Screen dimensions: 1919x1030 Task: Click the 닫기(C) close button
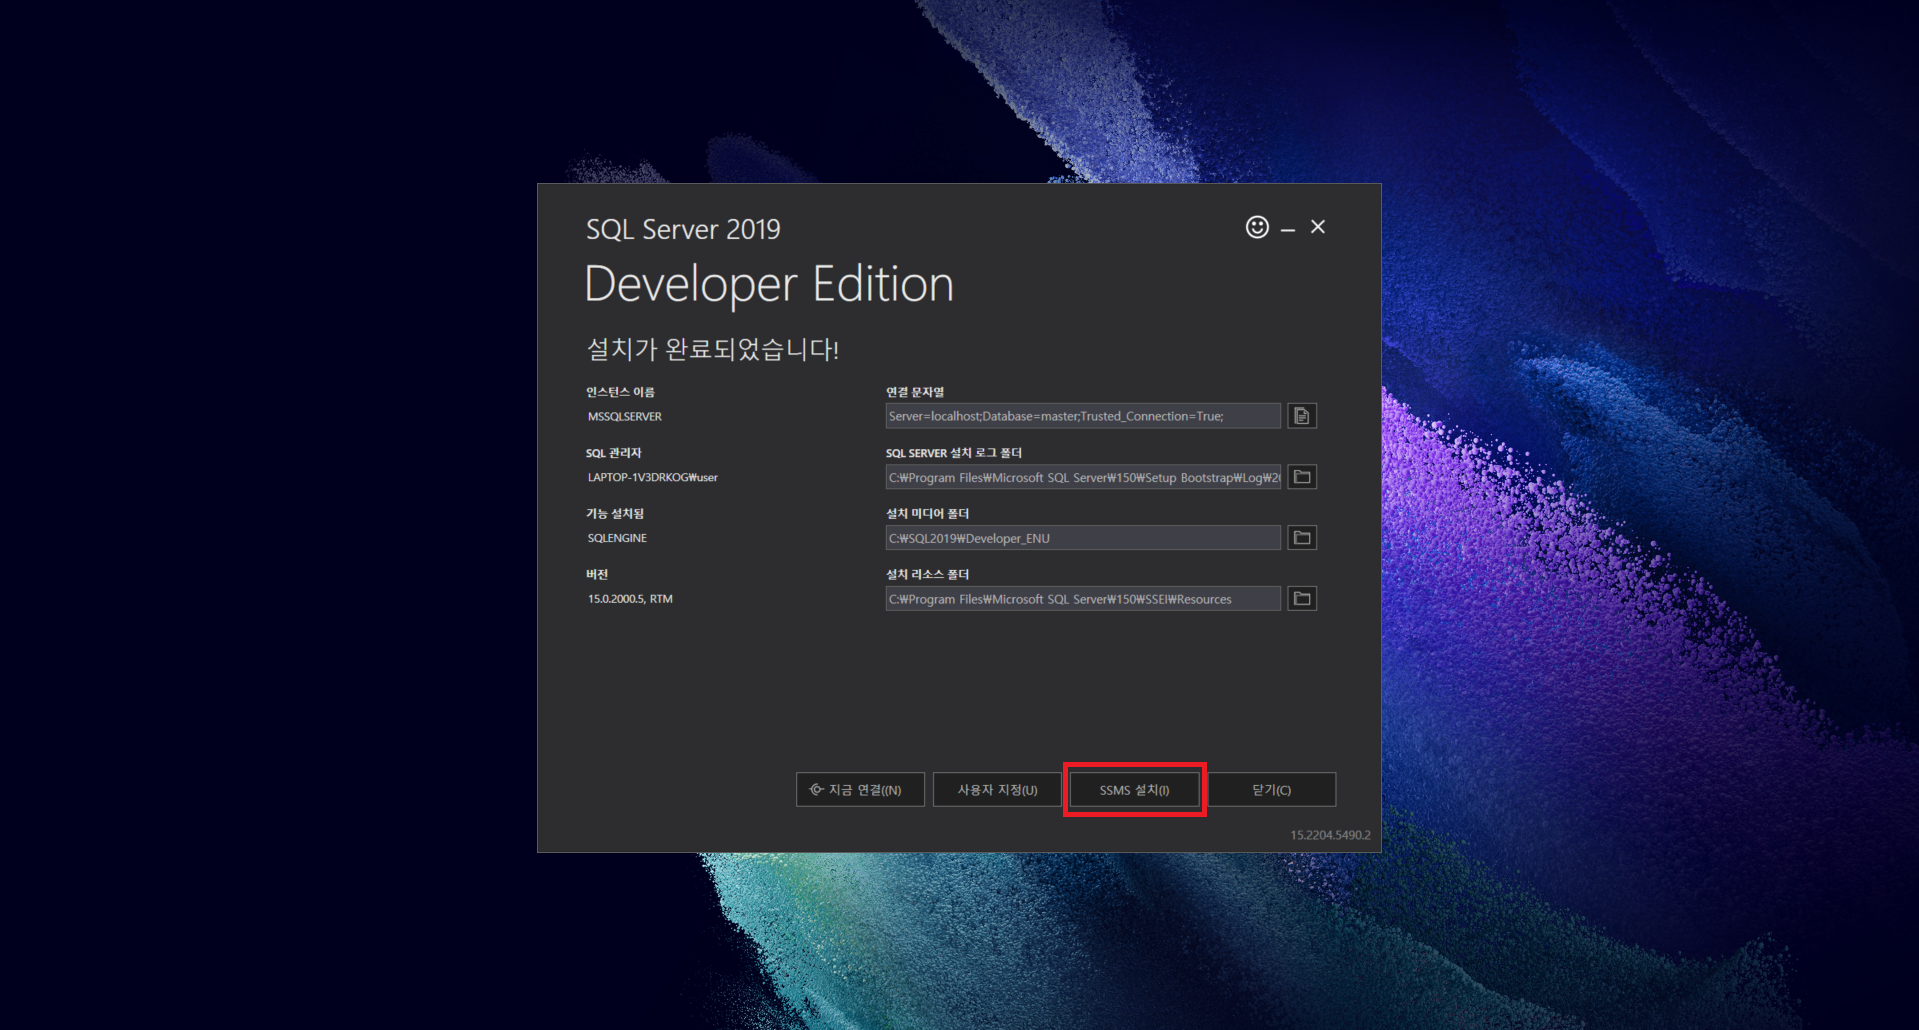pos(1271,789)
